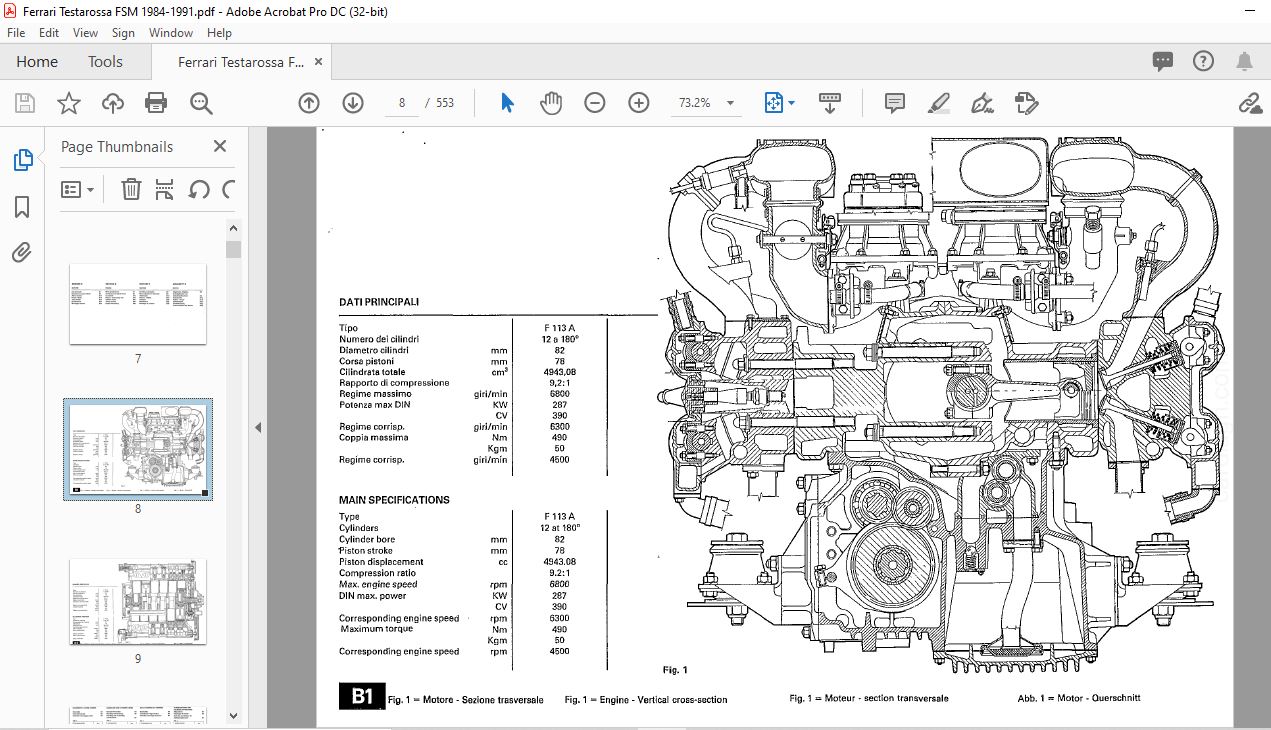1271x730 pixels.
Task: Switch to the Home tab
Action: click(37, 62)
